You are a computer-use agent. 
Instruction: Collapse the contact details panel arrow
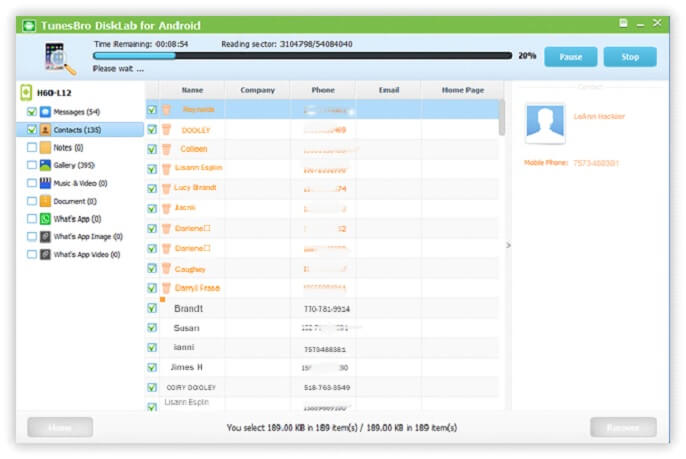[x=508, y=245]
